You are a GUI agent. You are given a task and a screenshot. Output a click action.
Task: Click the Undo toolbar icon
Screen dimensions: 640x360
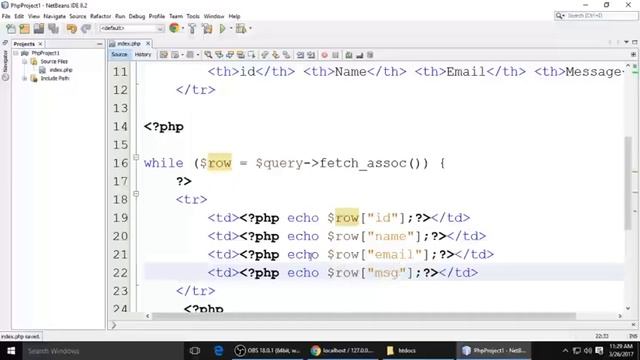71,29
